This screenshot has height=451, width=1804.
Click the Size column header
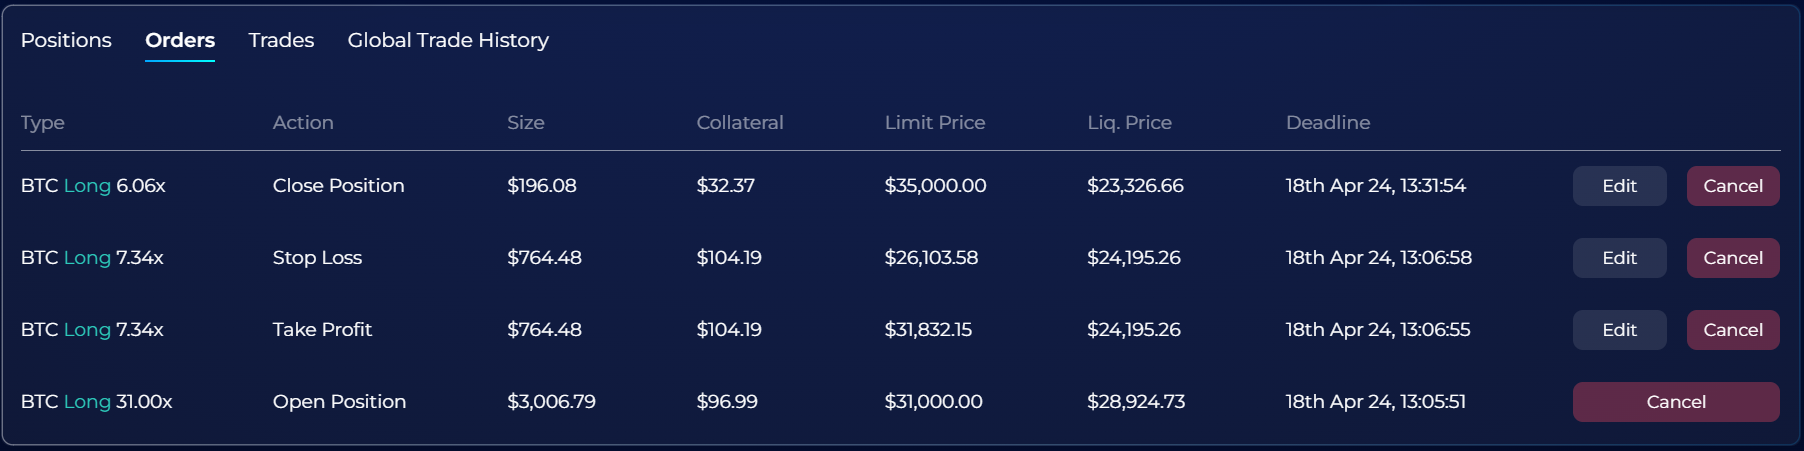tap(525, 122)
